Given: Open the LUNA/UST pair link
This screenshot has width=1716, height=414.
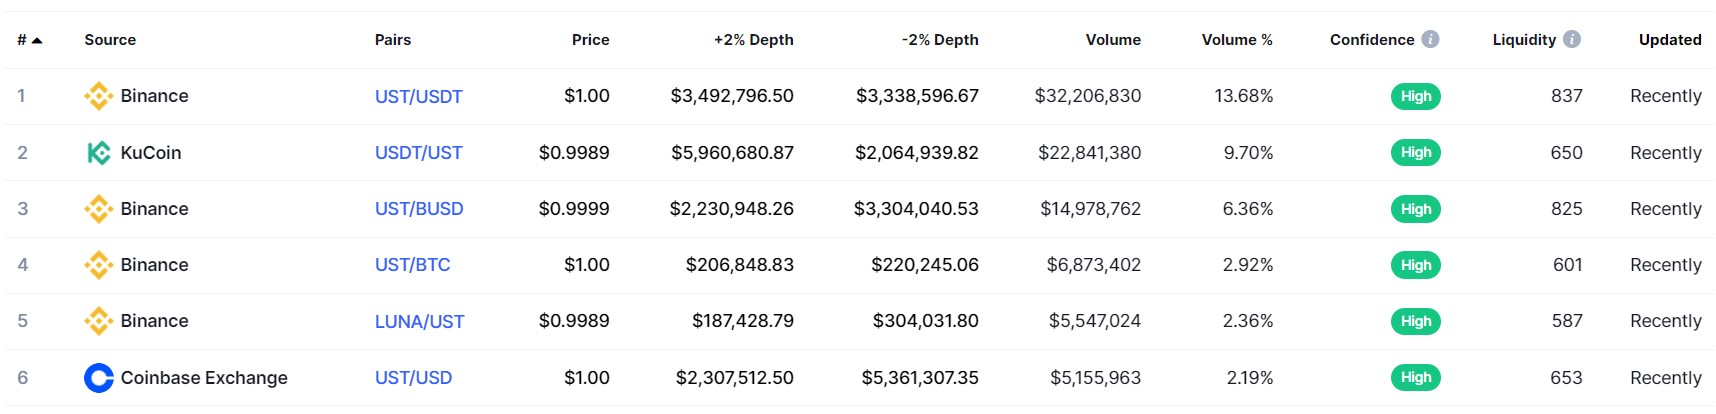Looking at the screenshot, I should [419, 322].
